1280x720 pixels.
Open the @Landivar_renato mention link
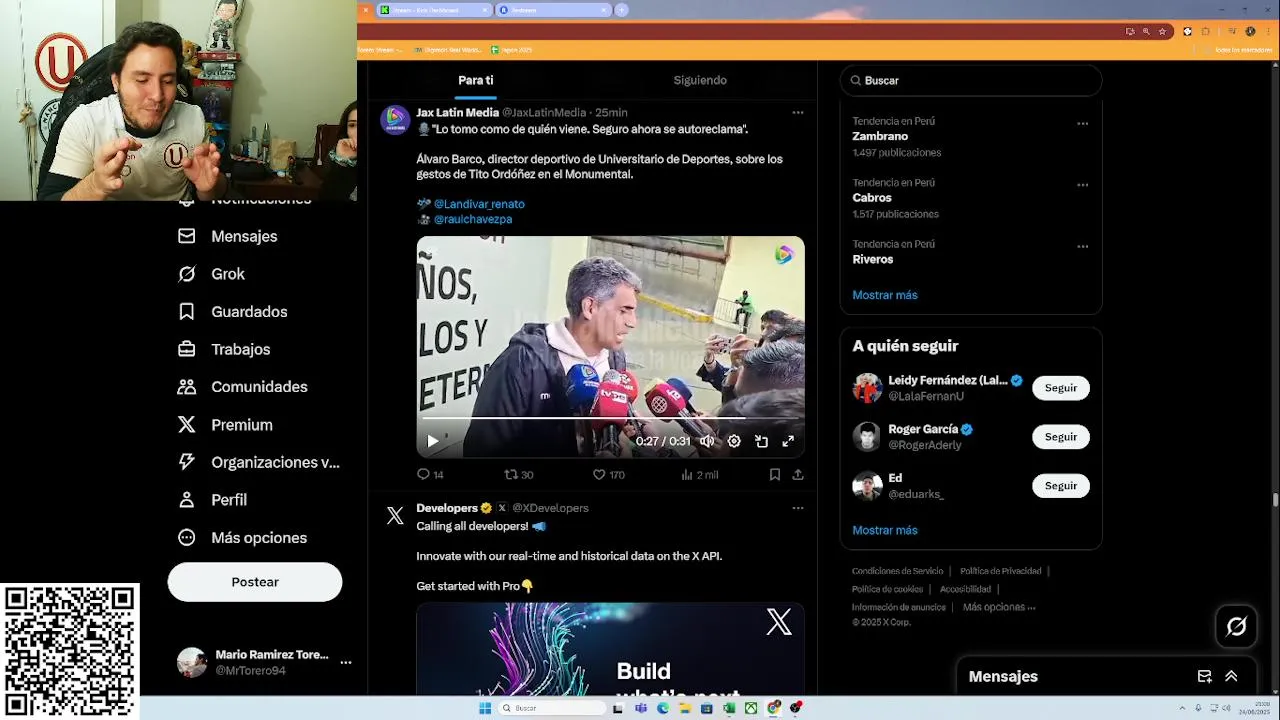pos(479,204)
